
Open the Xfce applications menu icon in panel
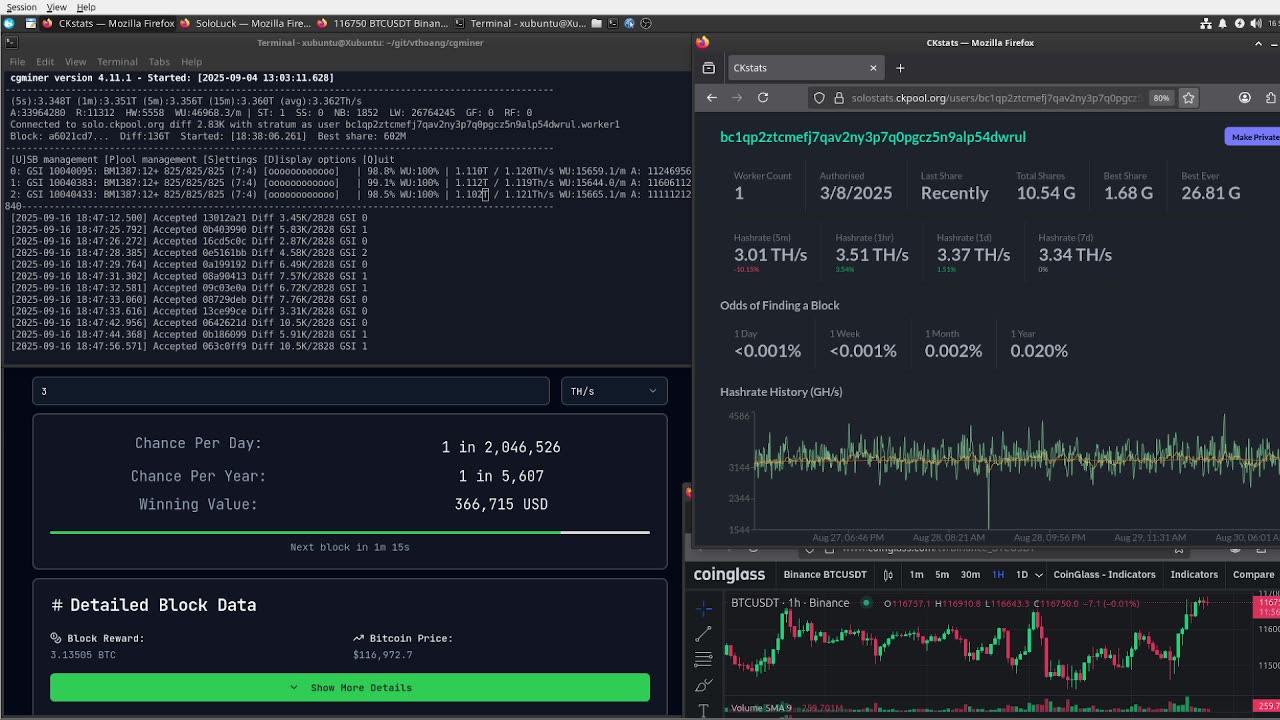click(9, 23)
